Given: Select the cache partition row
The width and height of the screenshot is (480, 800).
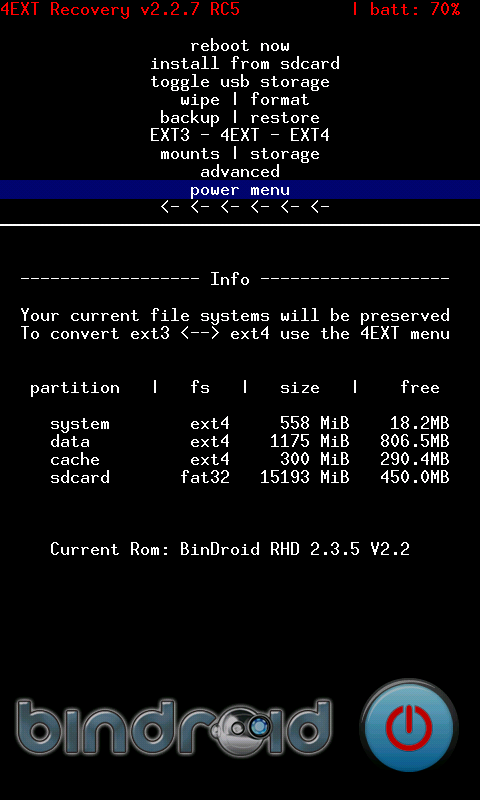Looking at the screenshot, I should [x=249, y=459].
